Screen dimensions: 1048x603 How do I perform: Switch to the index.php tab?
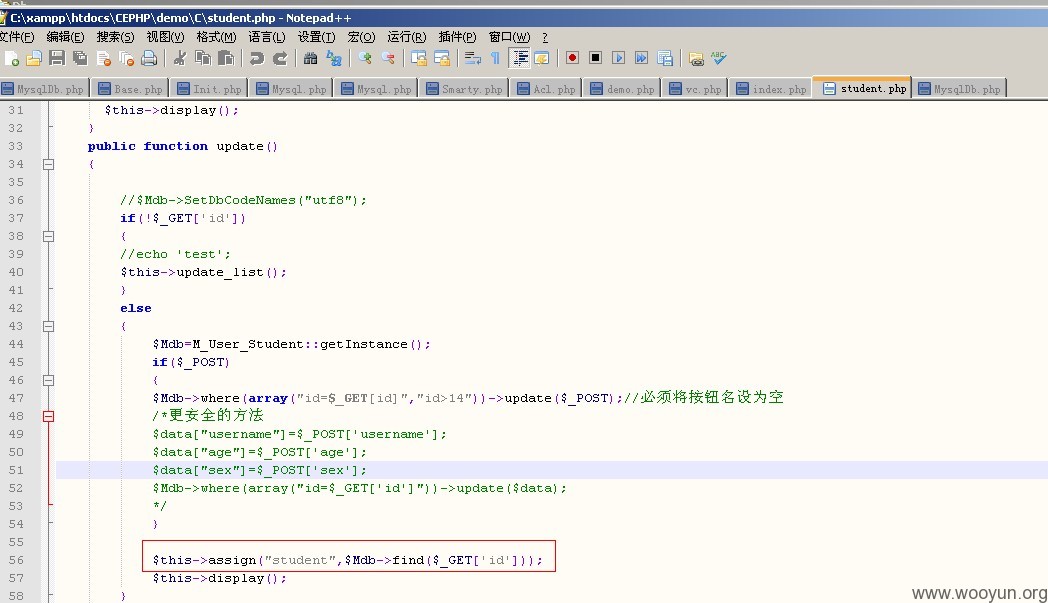[x=771, y=89]
